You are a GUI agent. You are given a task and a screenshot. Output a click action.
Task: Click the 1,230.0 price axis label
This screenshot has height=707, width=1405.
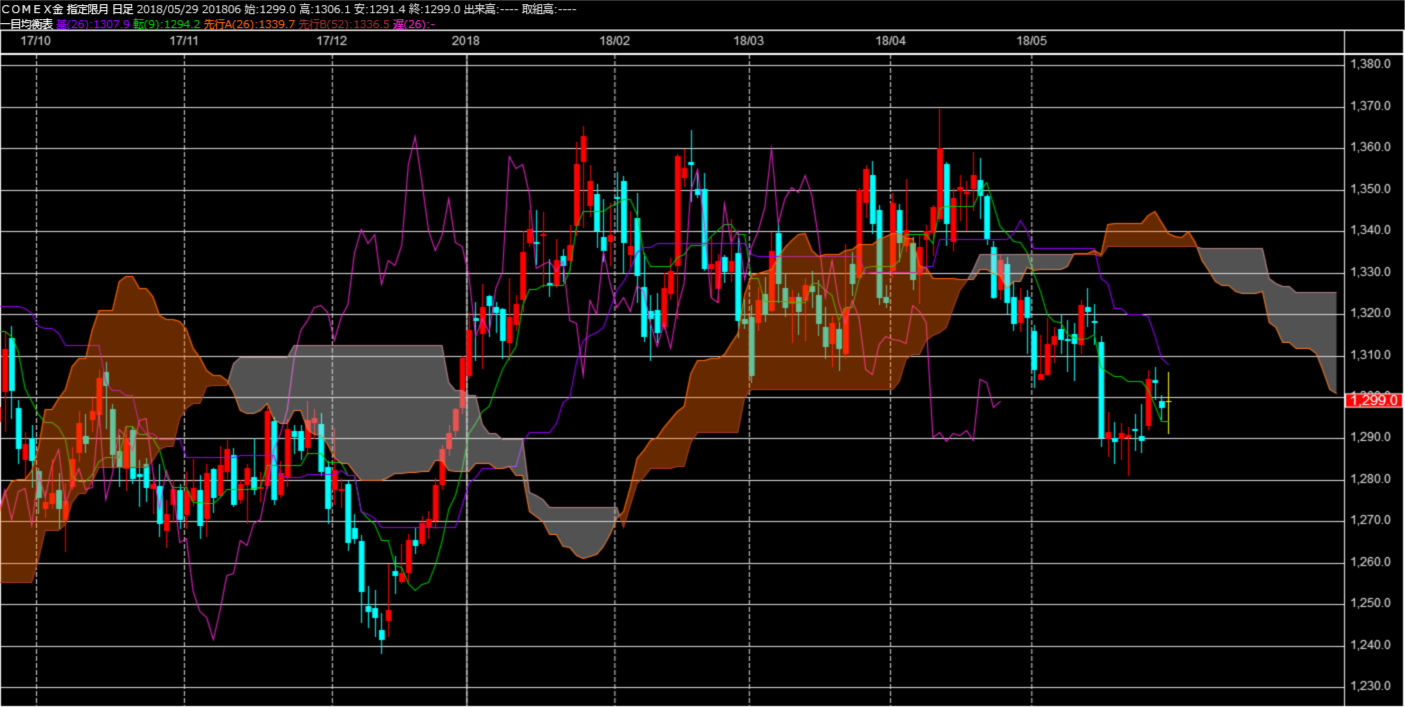1371,687
